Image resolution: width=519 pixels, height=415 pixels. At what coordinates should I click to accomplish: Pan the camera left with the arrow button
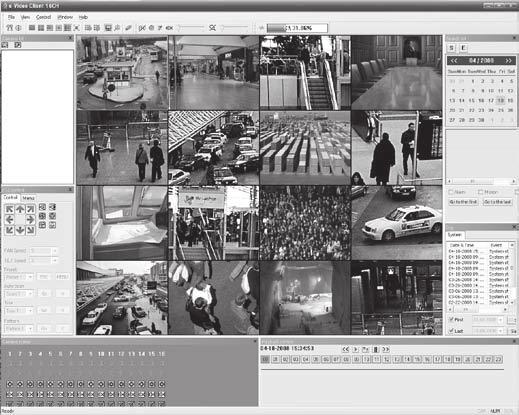pyautogui.click(x=10, y=219)
